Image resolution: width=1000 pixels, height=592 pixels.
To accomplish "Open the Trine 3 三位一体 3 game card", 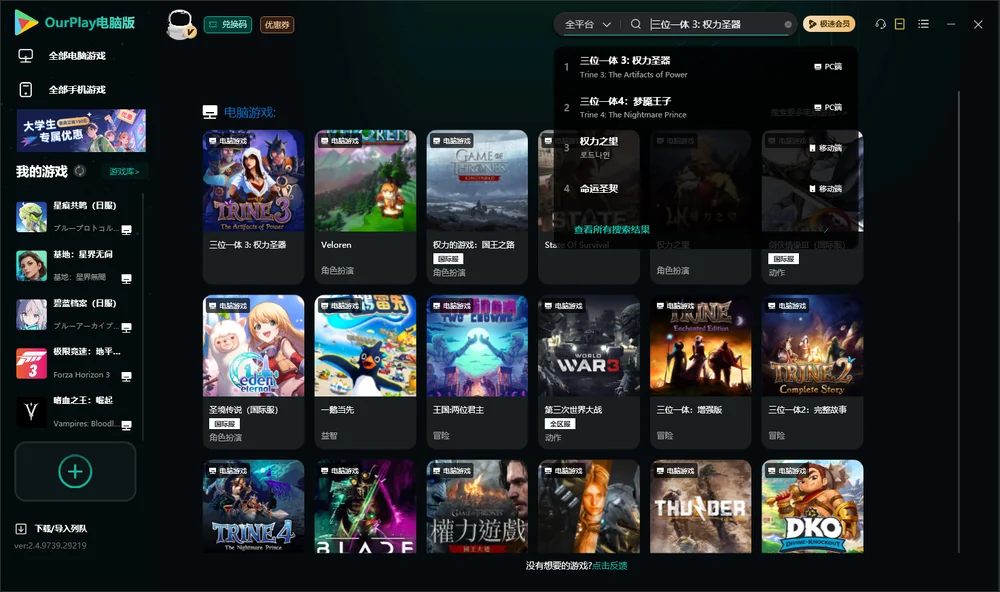I will click(253, 207).
